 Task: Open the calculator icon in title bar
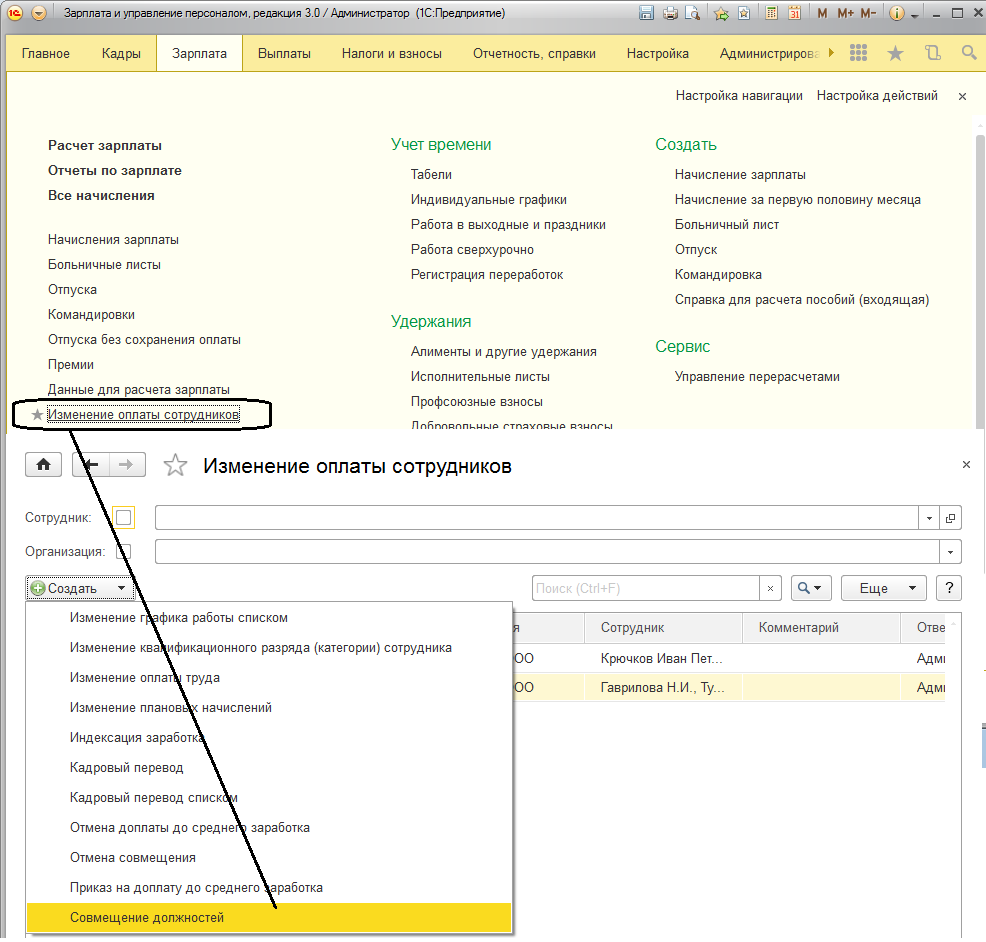click(x=771, y=14)
